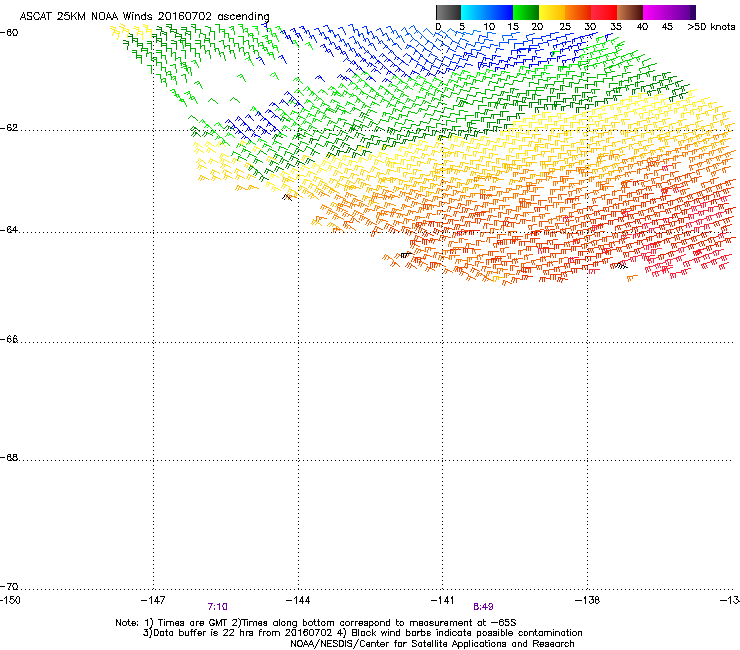This screenshot has height=650, width=740.
Task: Click the latitude label -64
Action: (9, 229)
